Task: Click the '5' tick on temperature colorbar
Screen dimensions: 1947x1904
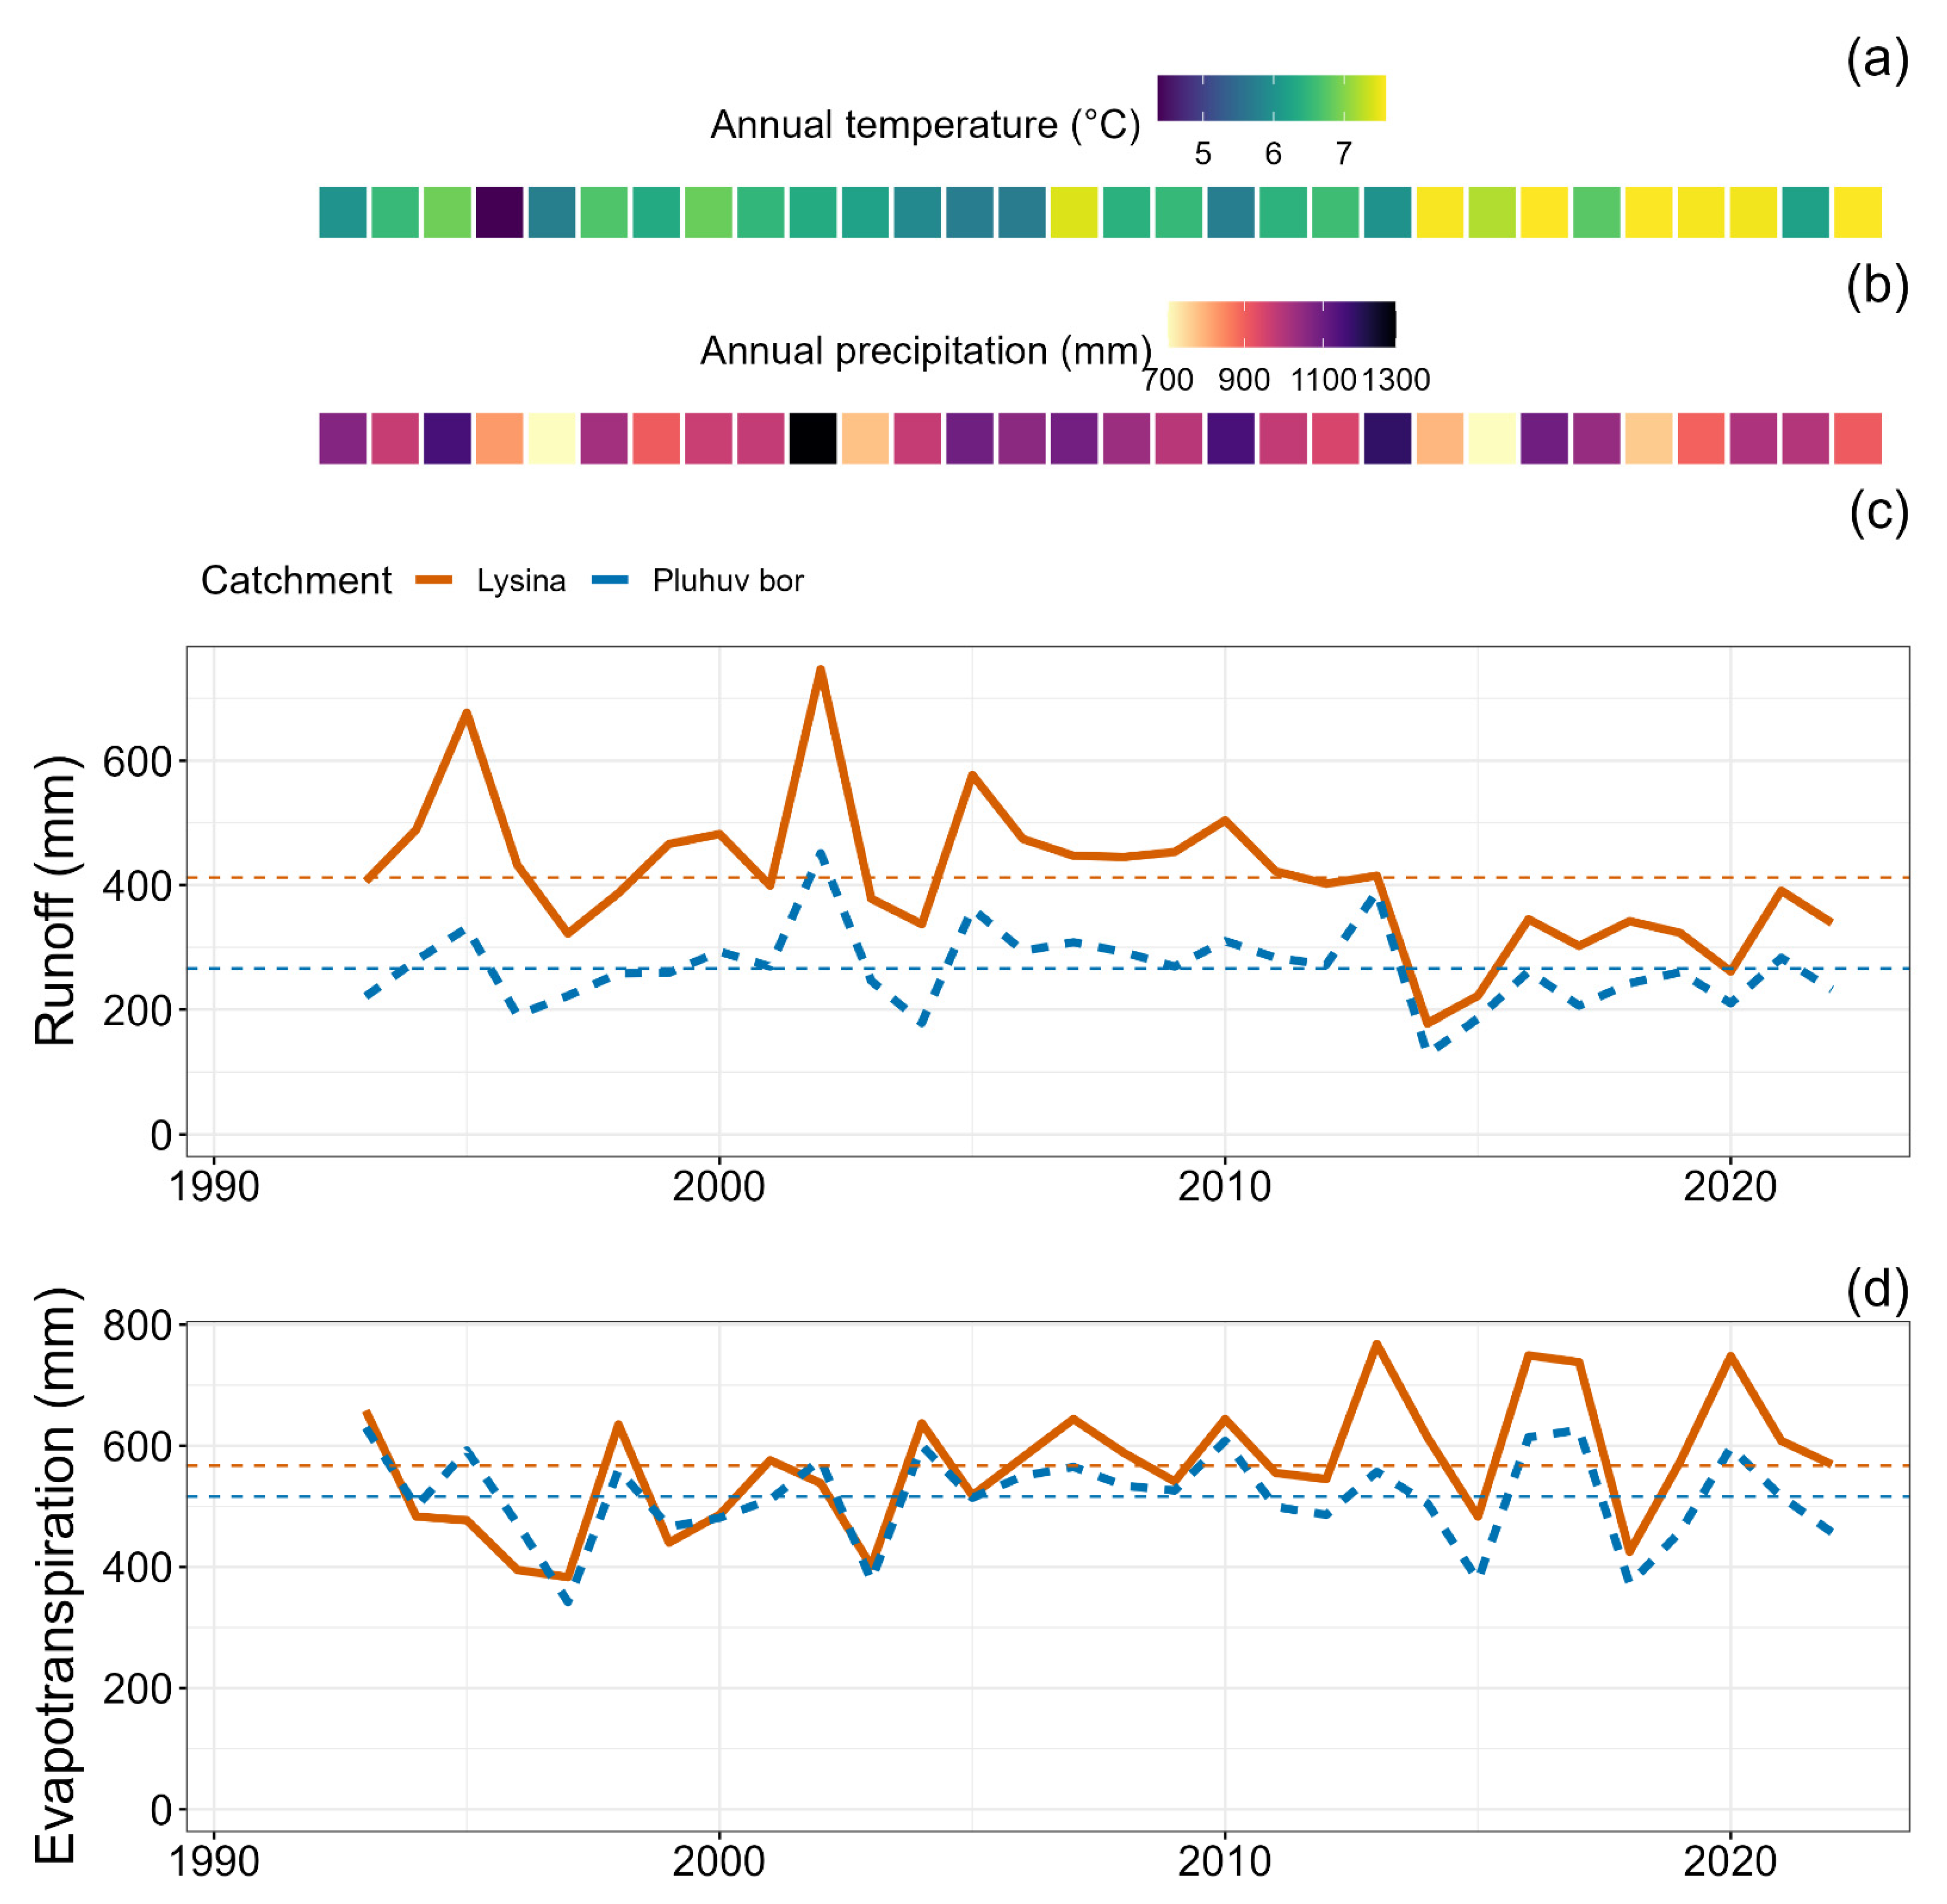Action: (1203, 154)
